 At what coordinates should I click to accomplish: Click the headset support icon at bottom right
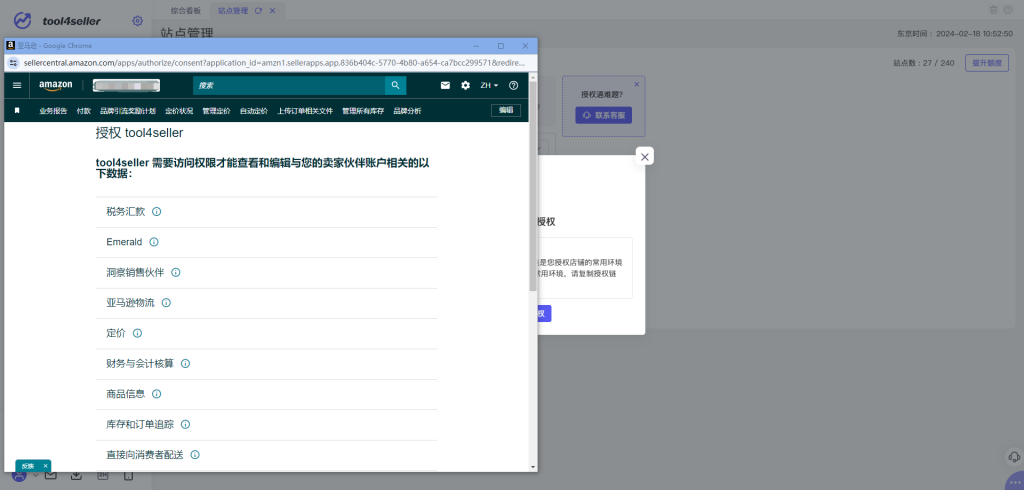coord(1014,456)
